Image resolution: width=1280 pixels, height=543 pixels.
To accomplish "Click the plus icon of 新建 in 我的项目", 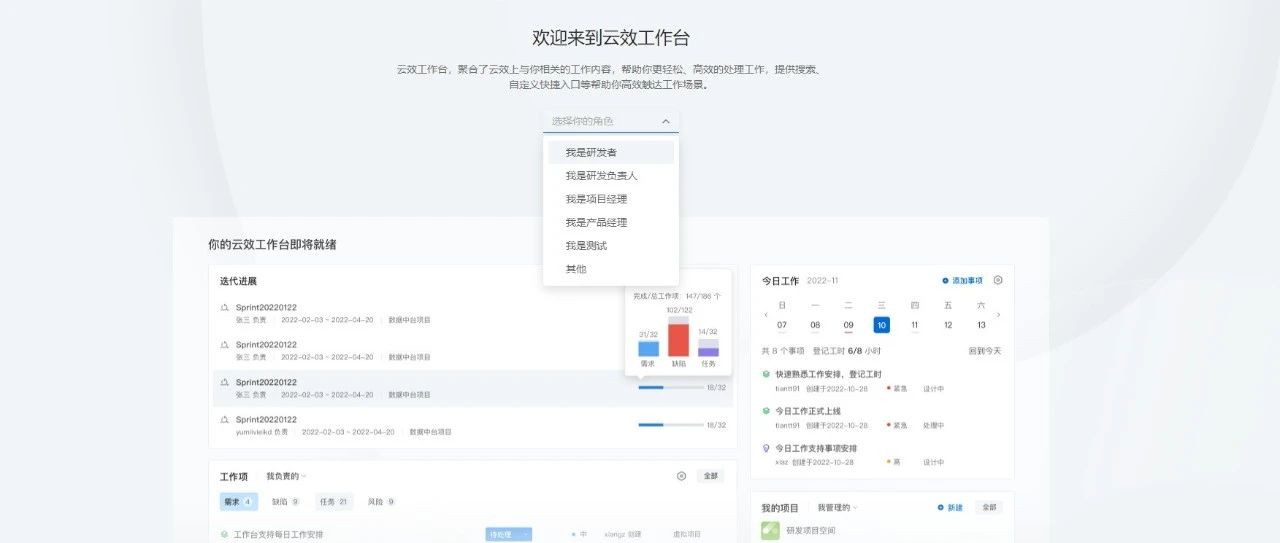I will coord(940,507).
